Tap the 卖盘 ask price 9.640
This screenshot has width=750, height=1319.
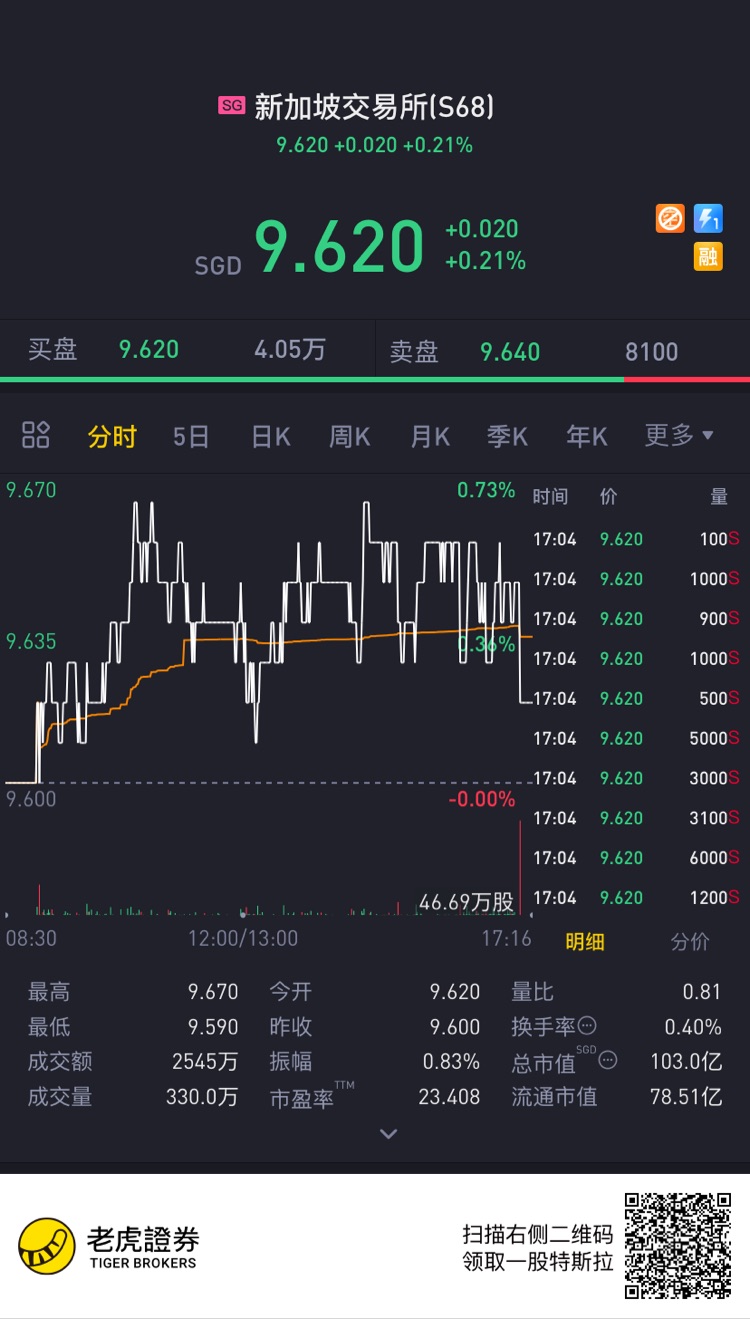pyautogui.click(x=510, y=352)
